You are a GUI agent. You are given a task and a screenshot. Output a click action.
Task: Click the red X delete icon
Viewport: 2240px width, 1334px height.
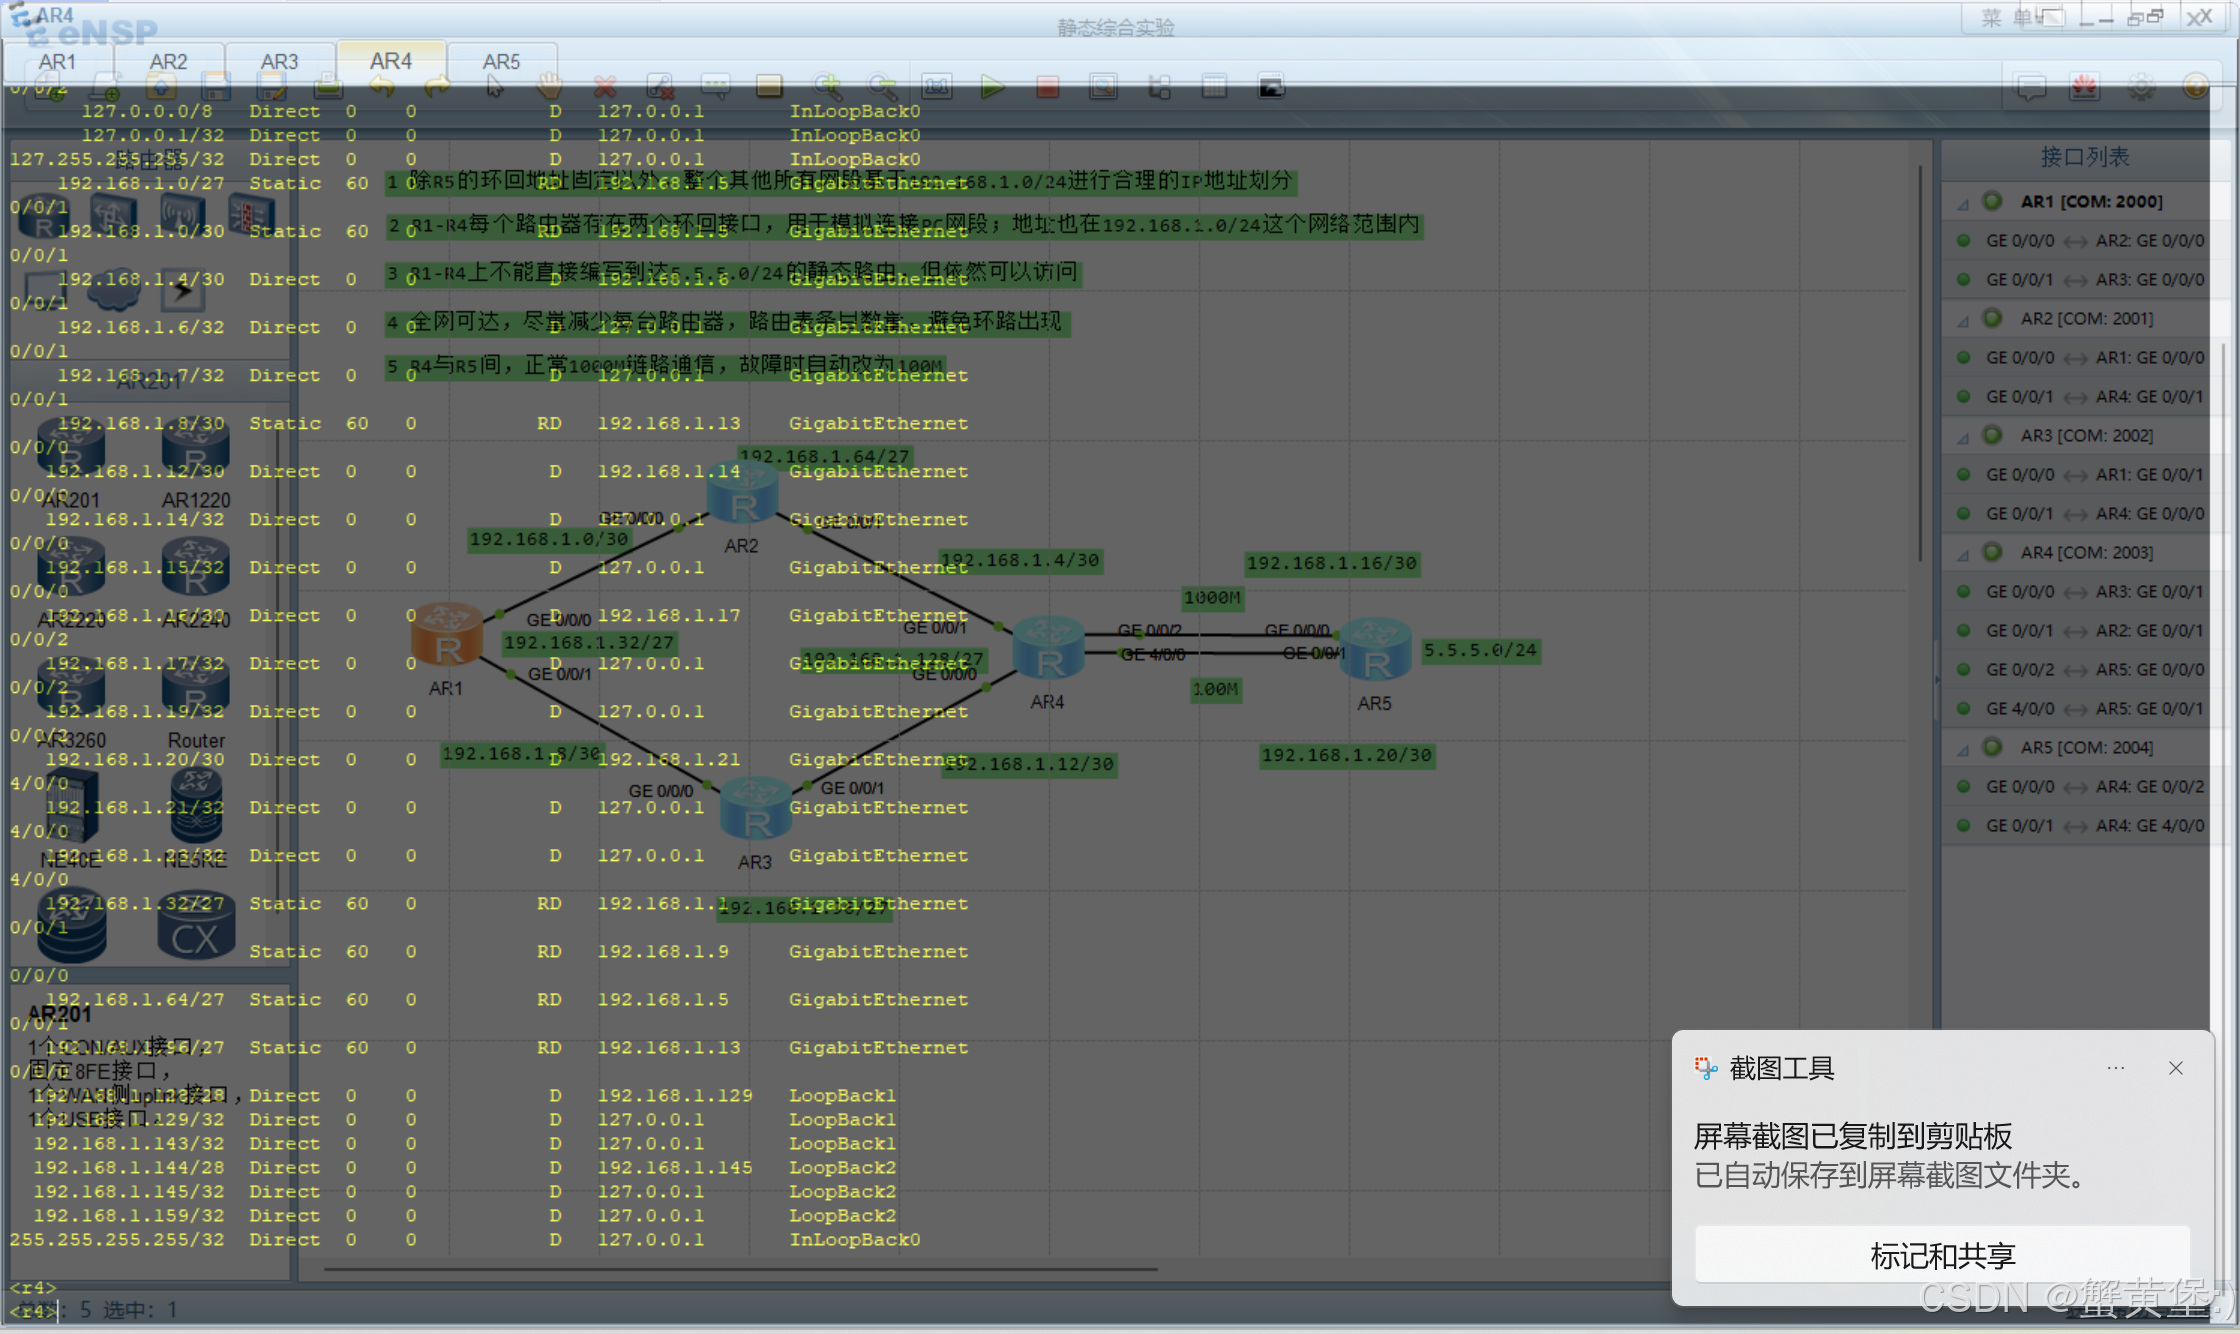click(x=604, y=88)
